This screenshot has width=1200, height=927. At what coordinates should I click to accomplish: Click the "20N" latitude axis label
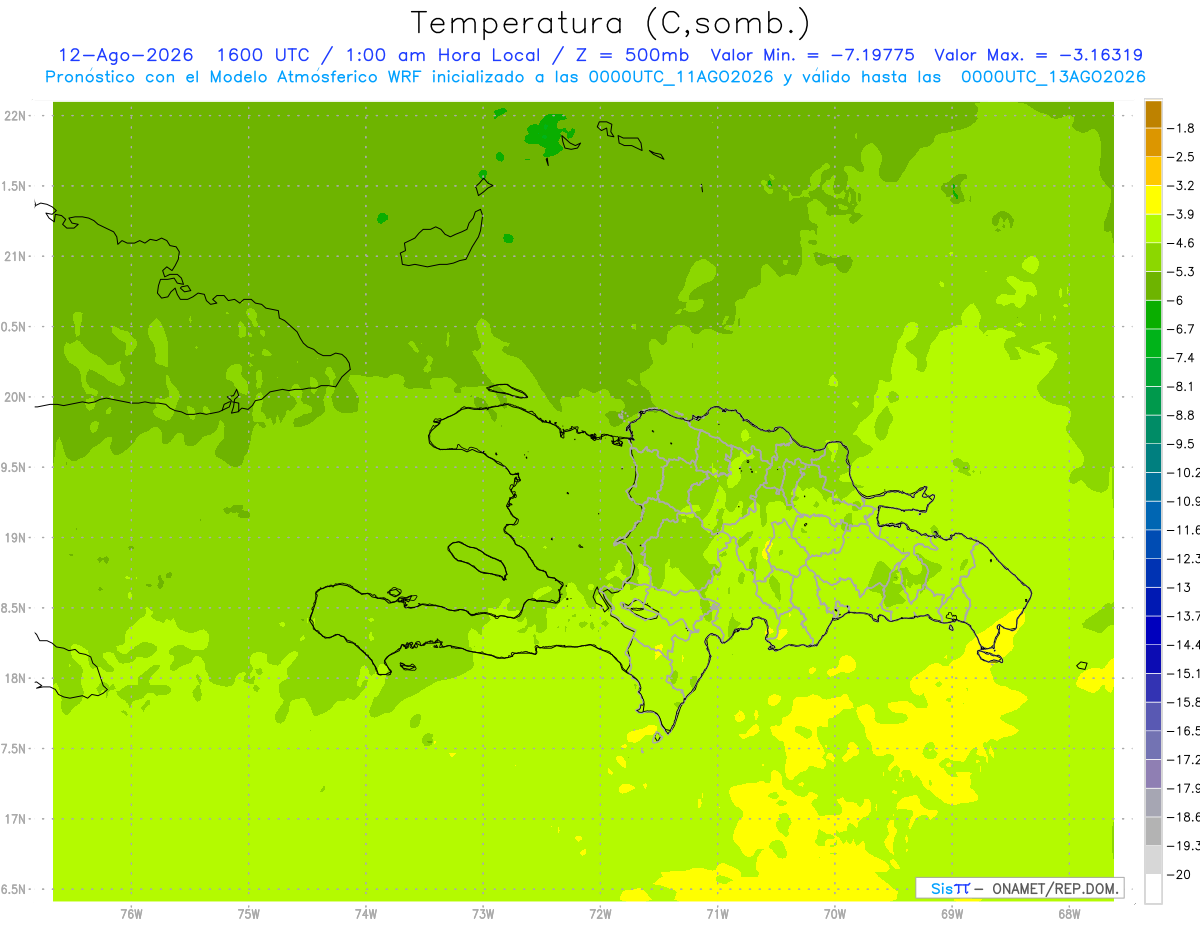point(16,397)
